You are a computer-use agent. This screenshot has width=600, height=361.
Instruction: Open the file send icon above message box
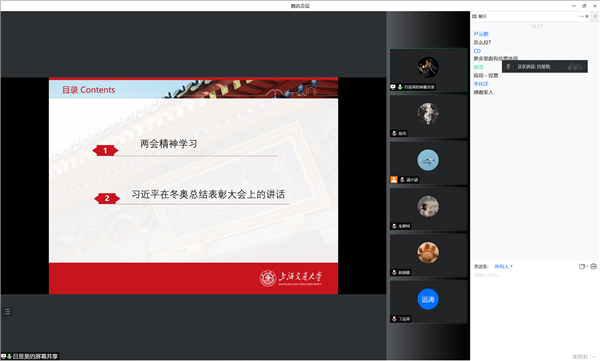pos(582,266)
